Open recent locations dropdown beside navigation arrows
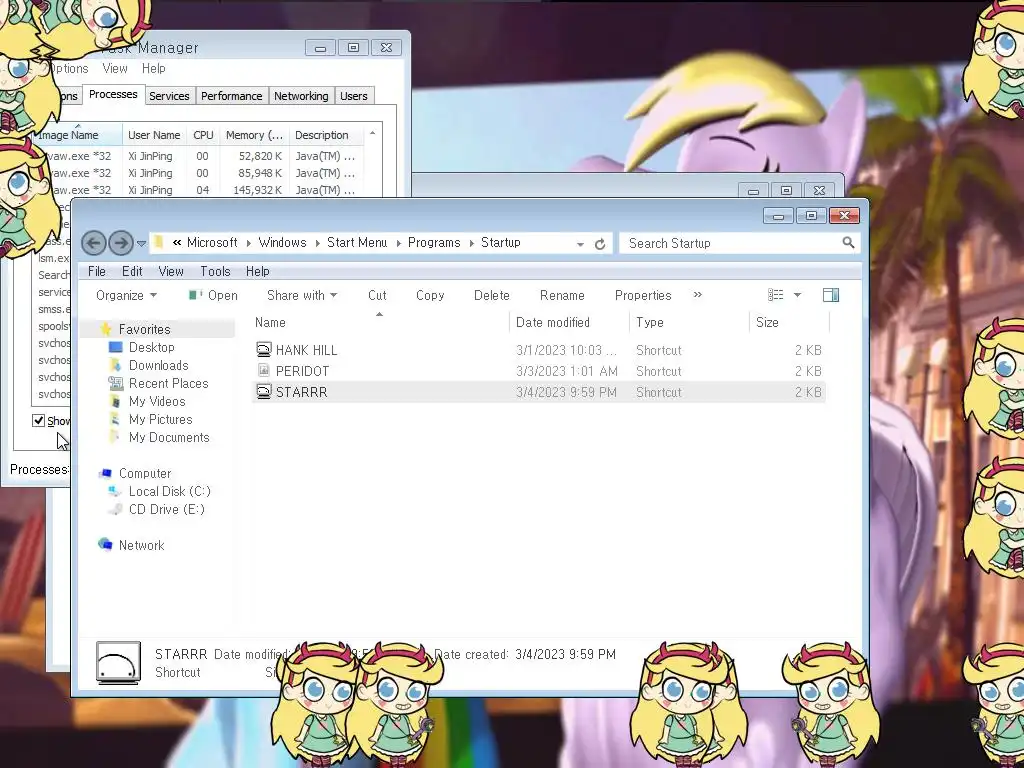 click(x=141, y=244)
